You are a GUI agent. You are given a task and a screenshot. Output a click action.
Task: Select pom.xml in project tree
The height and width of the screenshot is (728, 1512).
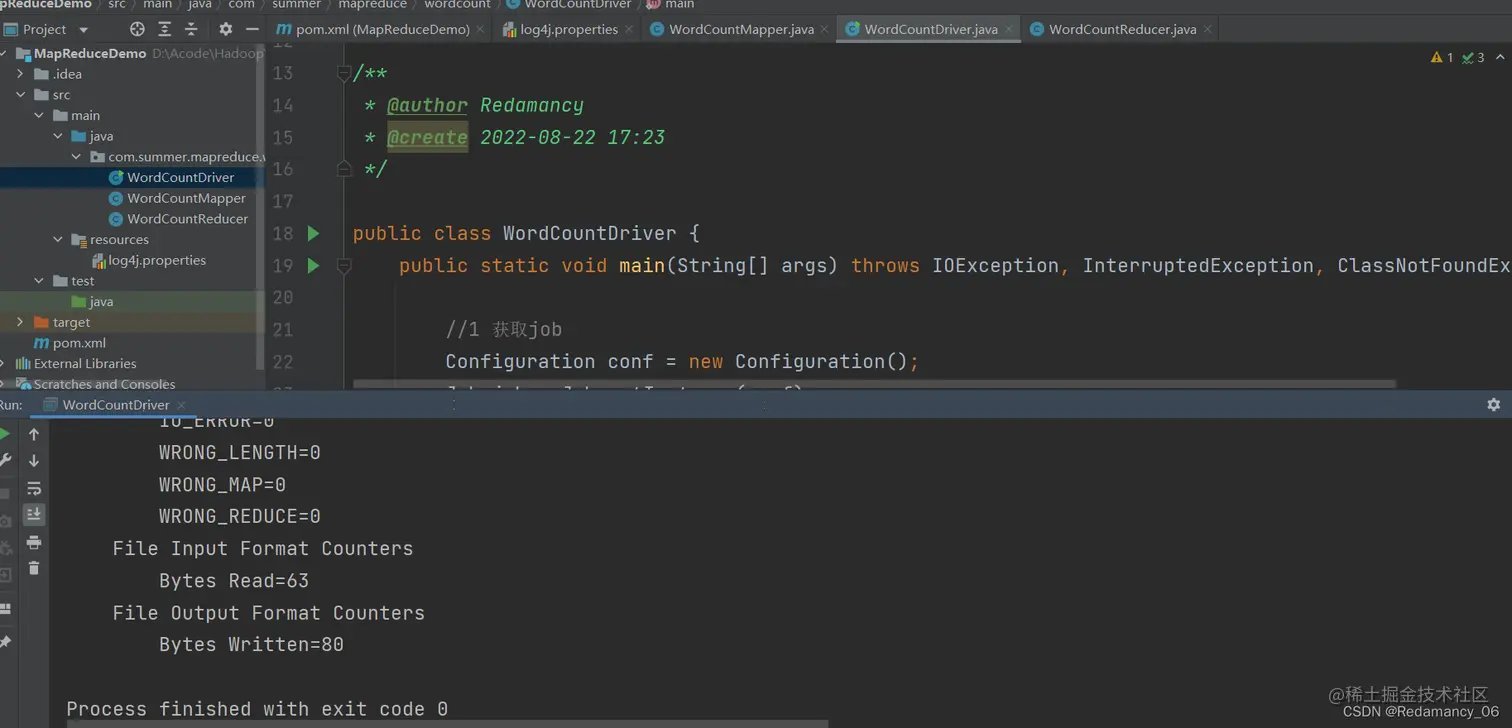click(x=79, y=343)
